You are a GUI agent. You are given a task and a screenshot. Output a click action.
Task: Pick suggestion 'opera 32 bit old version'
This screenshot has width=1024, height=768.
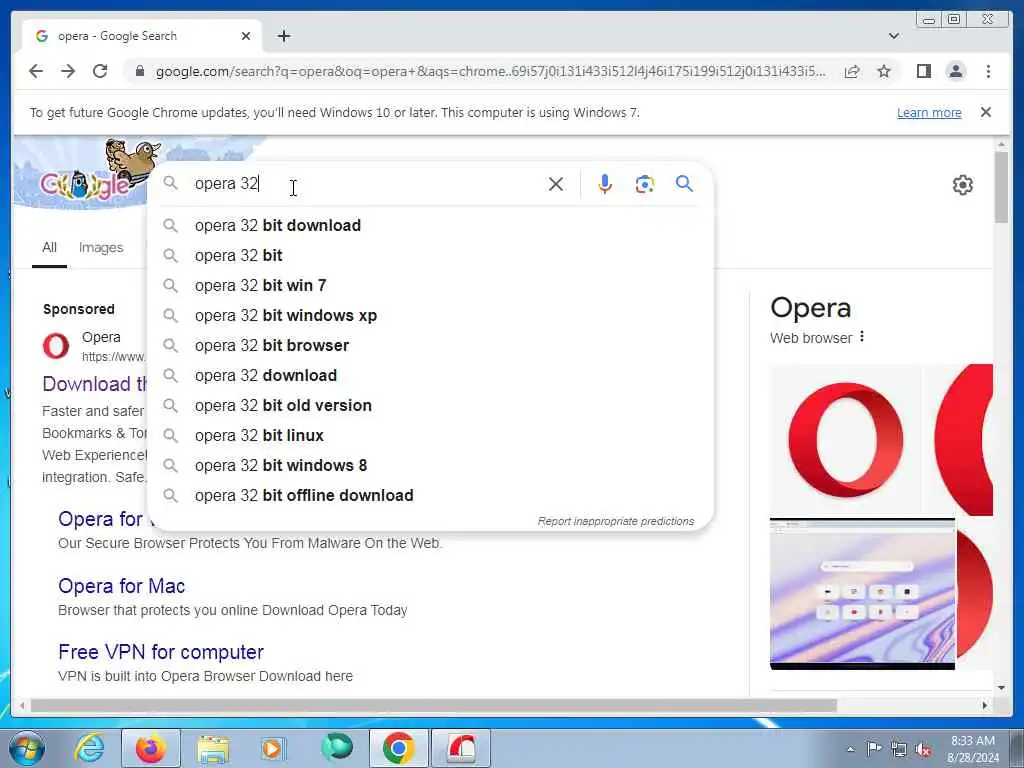[431, 406]
